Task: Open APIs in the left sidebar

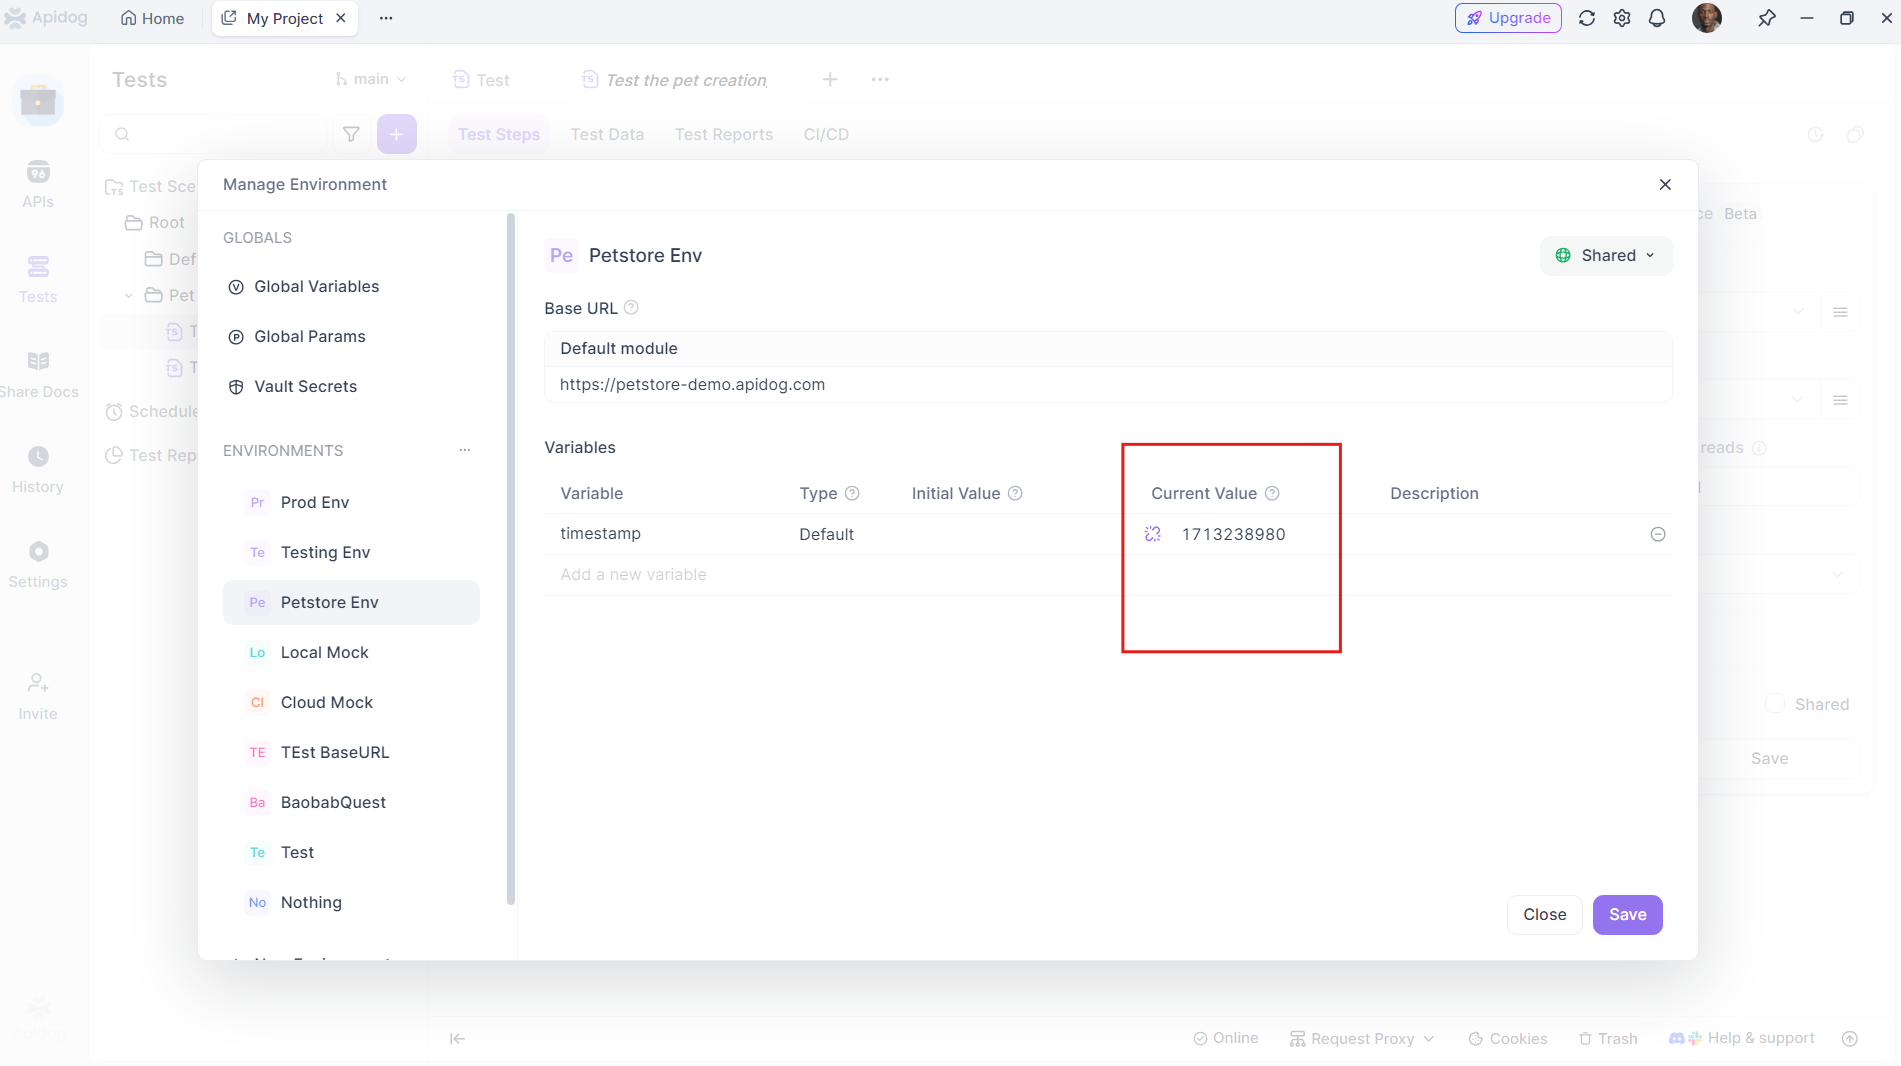Action: point(38,185)
